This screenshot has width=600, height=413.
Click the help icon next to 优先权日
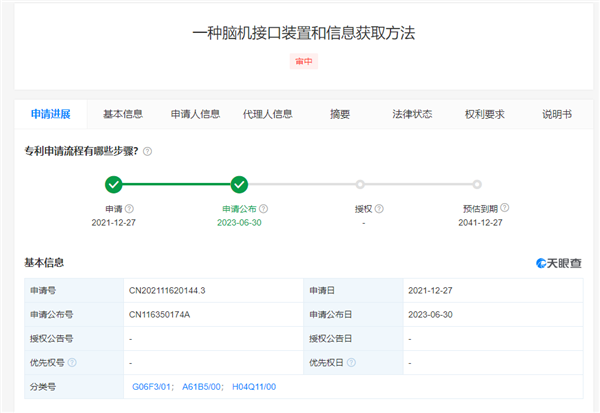click(x=351, y=362)
